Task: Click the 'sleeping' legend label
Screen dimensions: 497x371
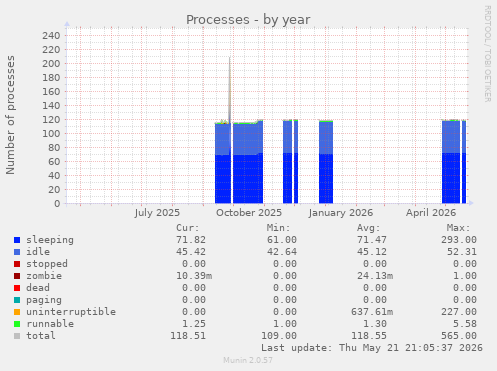Action: click(50, 240)
